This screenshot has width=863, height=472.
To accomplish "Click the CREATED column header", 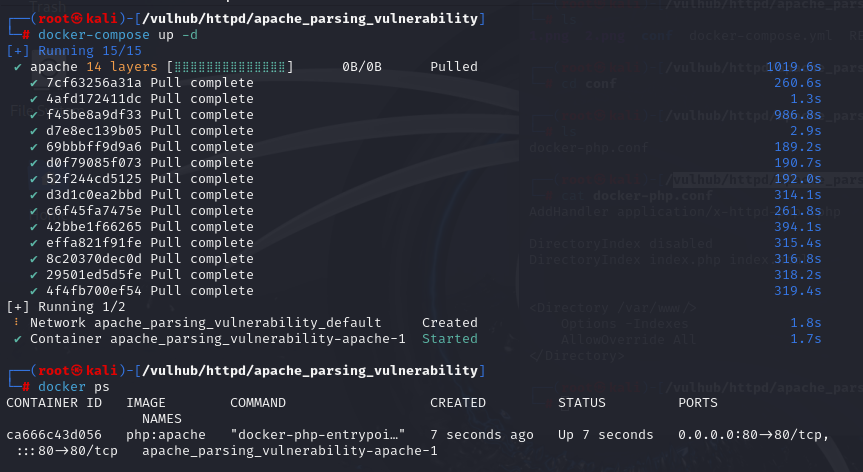I will (x=458, y=403).
